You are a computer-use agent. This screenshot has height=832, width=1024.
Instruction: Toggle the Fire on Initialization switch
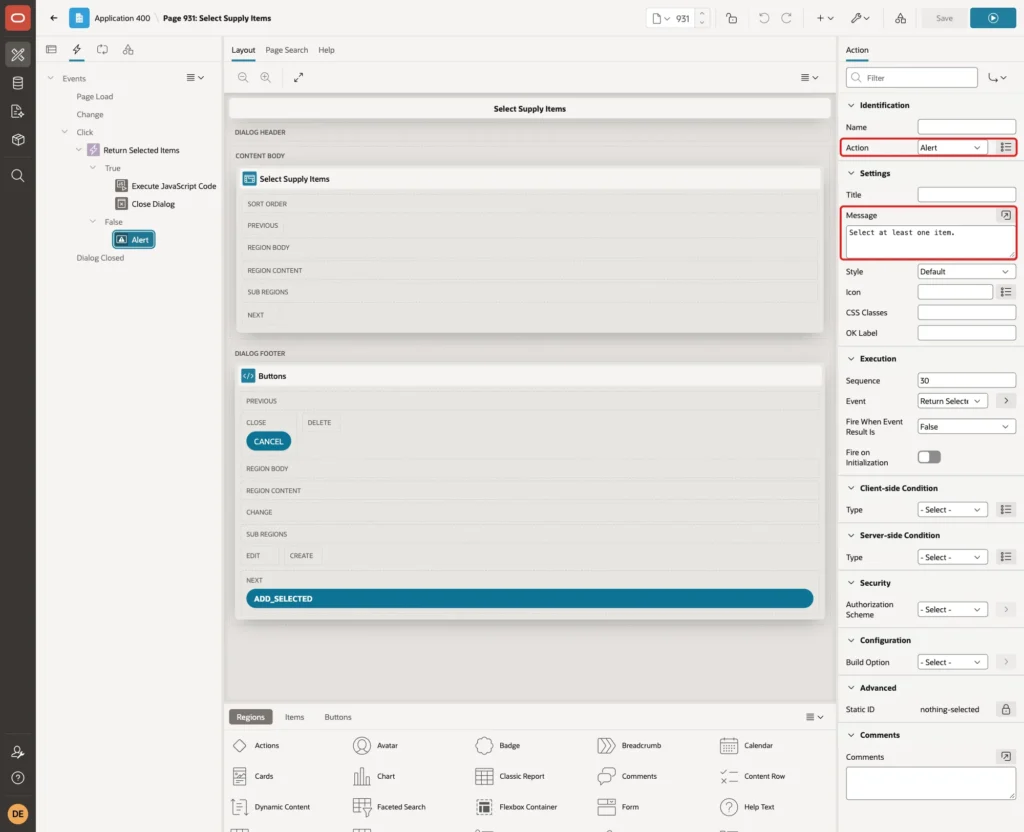coord(929,457)
